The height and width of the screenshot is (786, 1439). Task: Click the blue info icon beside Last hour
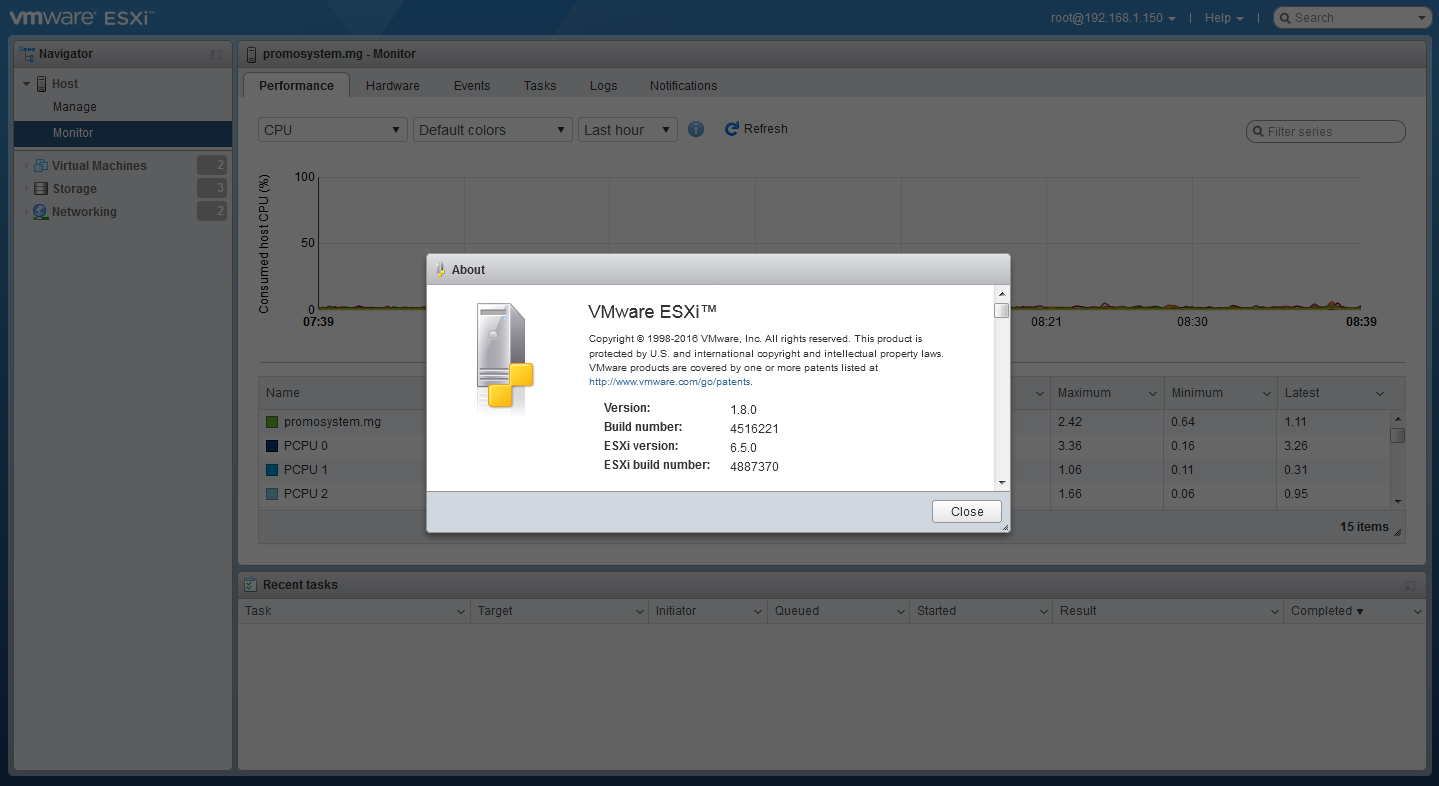[x=696, y=129]
